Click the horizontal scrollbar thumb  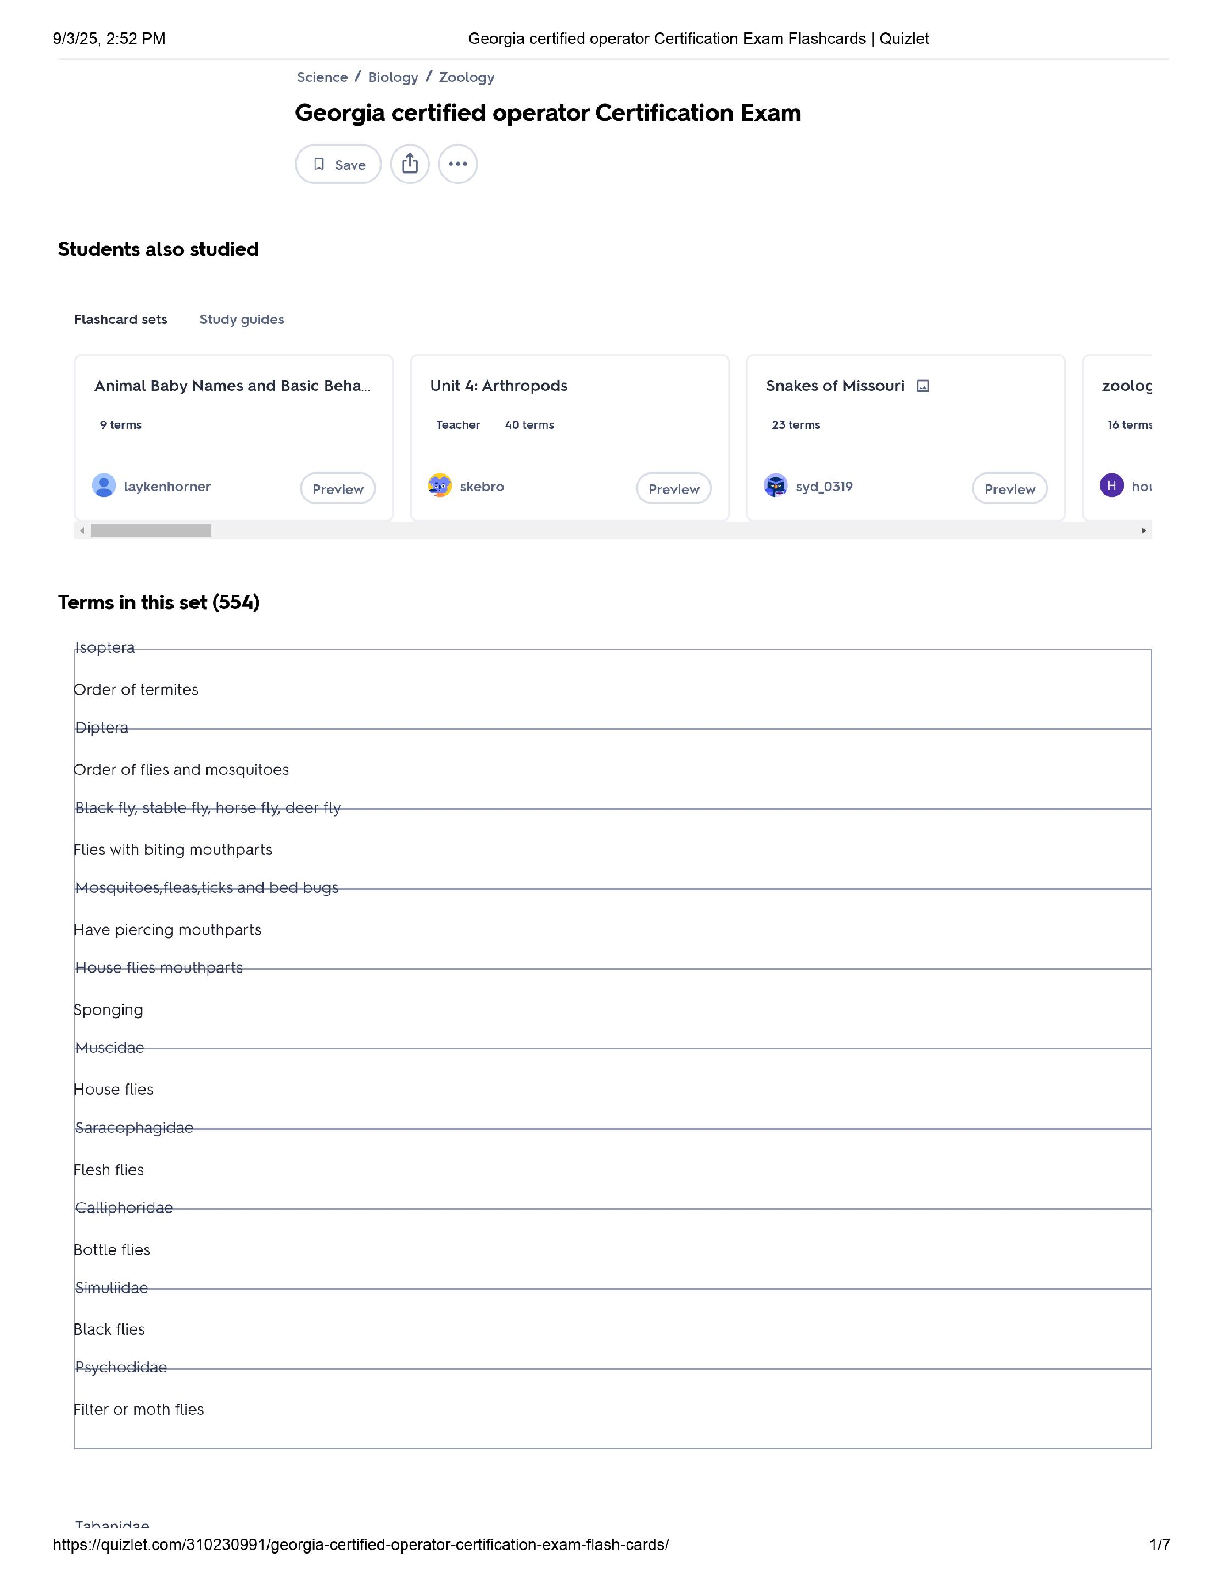pyautogui.click(x=151, y=531)
